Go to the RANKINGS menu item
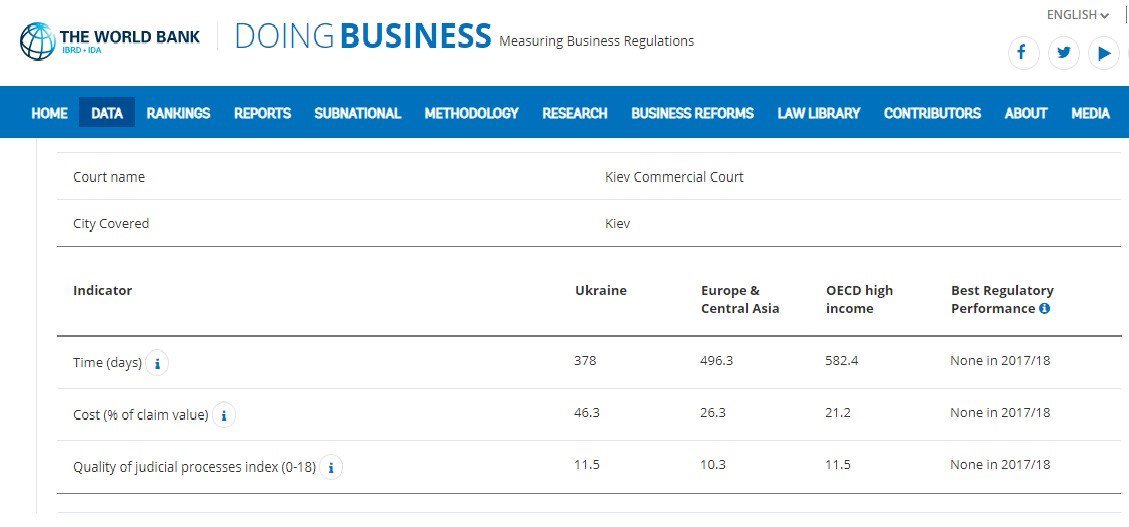 click(179, 113)
